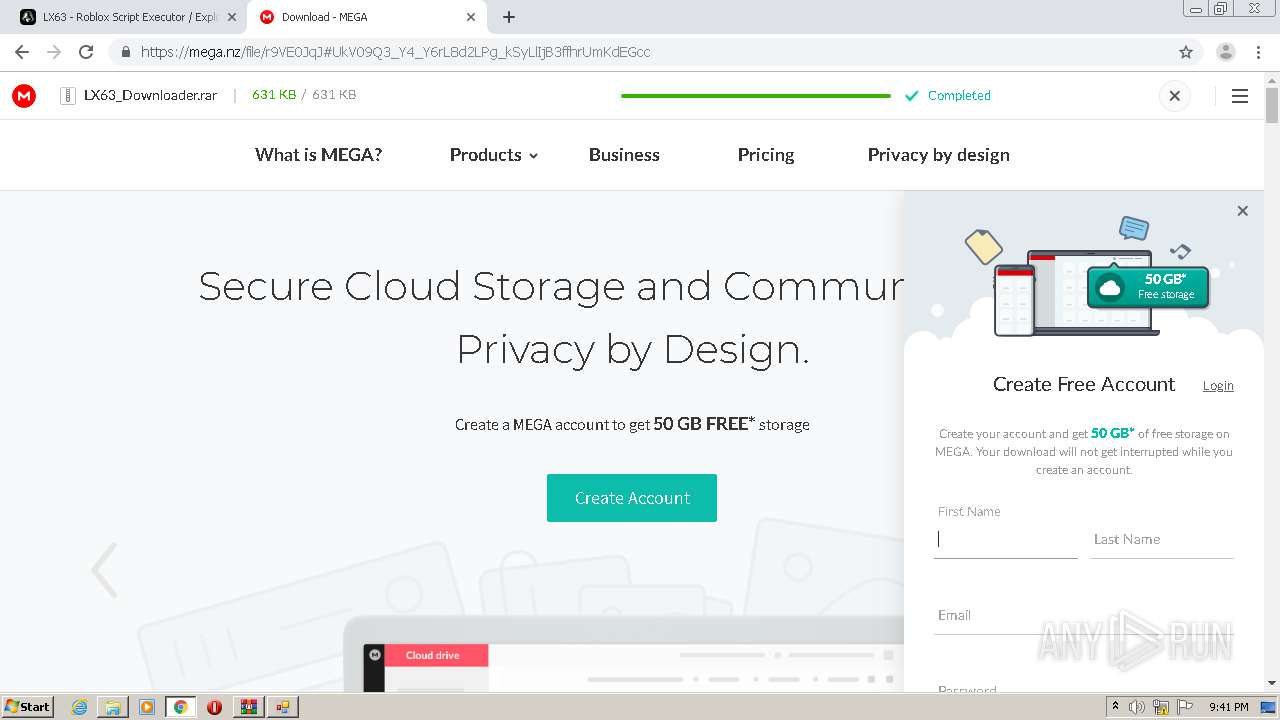Dismiss the download bar with X button
Screen dimensions: 1280x720
pyautogui.click(x=1175, y=96)
